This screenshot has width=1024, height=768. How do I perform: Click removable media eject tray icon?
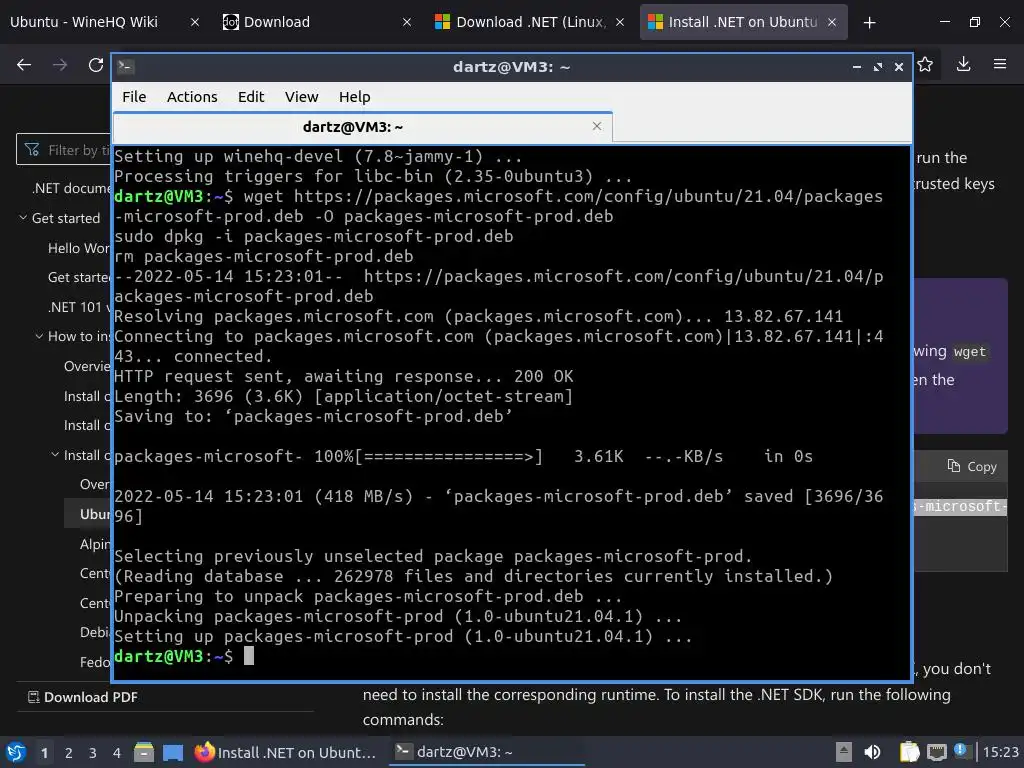point(843,752)
